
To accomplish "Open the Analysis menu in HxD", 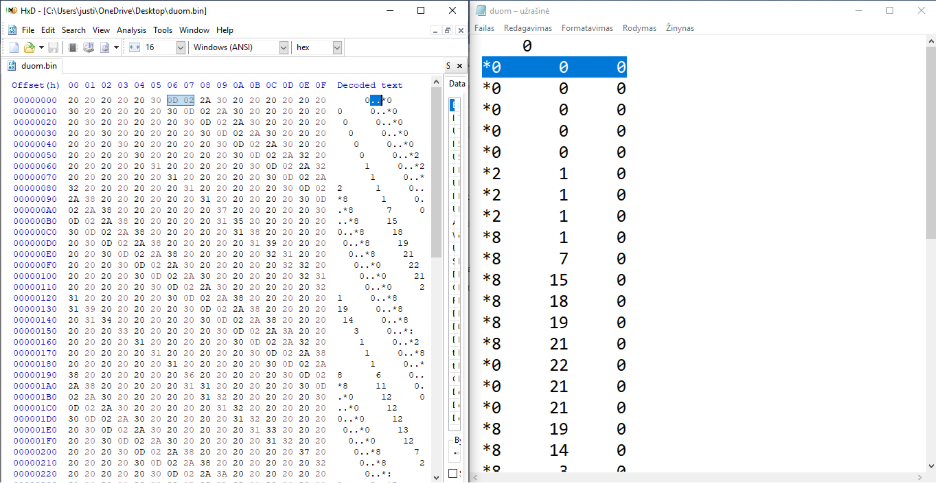I will pos(131,30).
